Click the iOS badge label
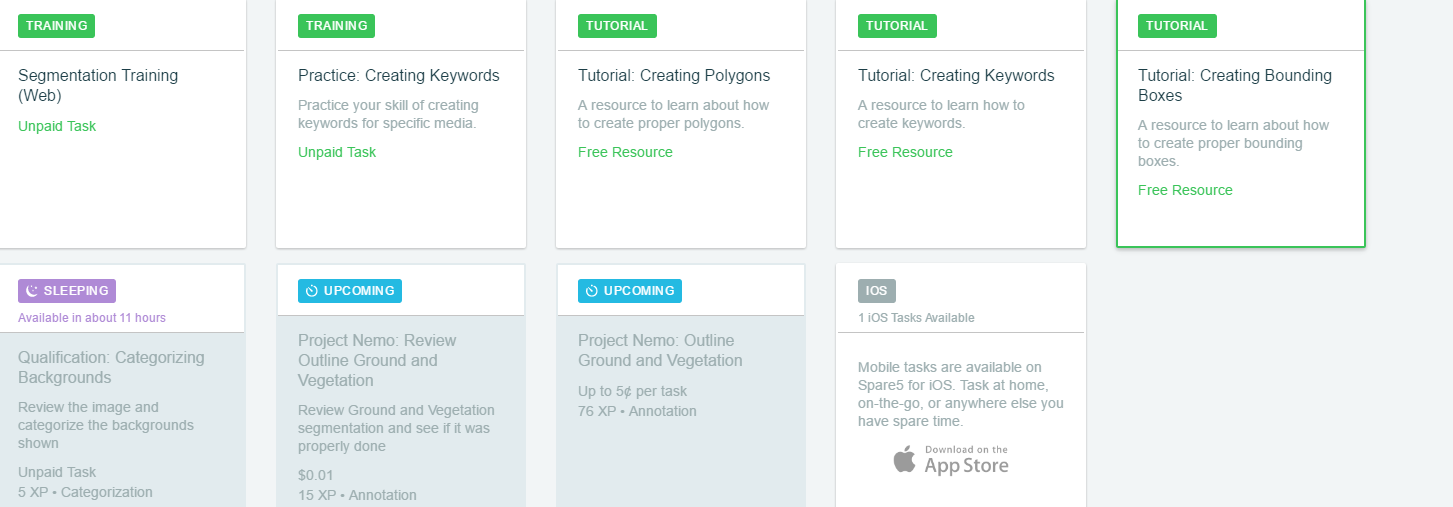Viewport: 1453px width, 507px height. point(876,291)
